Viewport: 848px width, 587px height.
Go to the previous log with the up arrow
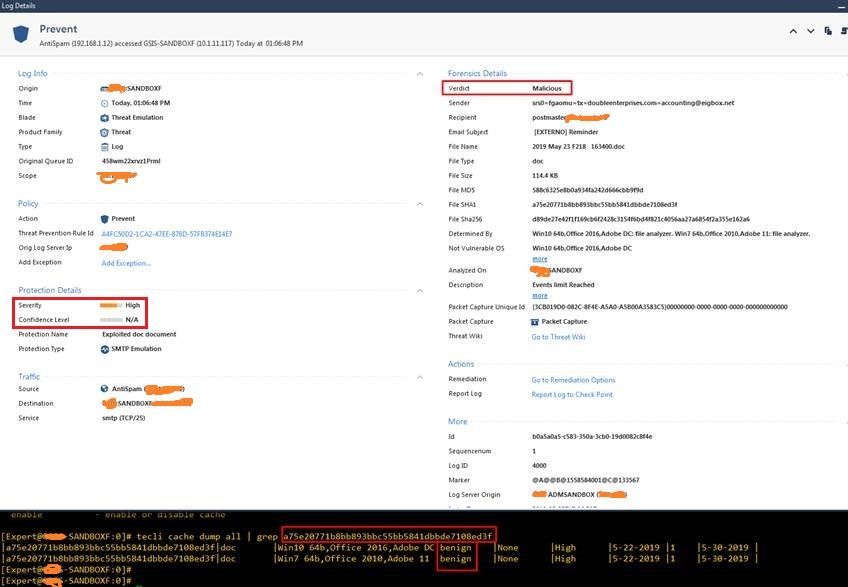793,31
